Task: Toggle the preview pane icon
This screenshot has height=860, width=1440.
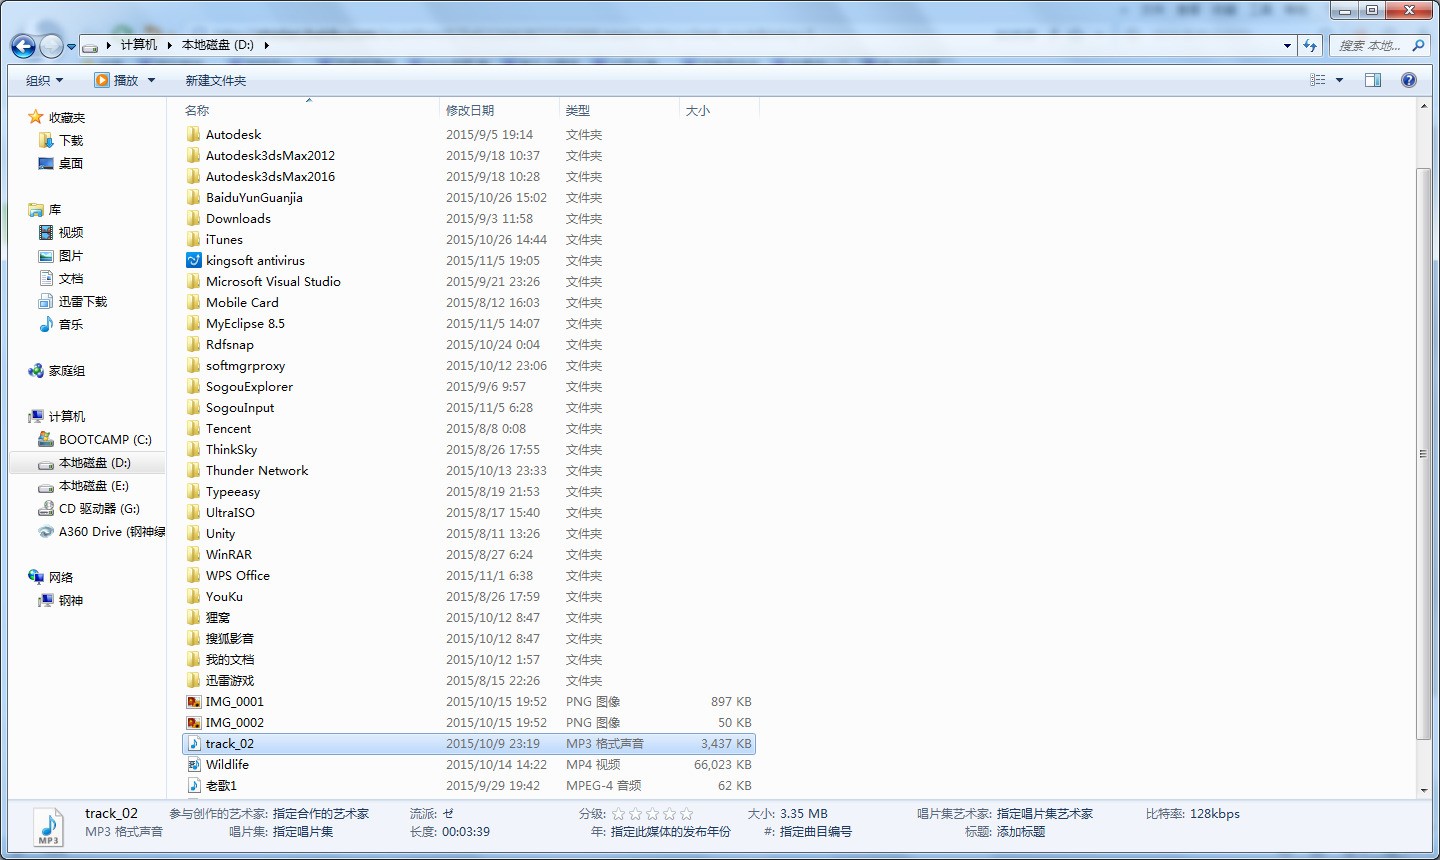Action: 1373,80
